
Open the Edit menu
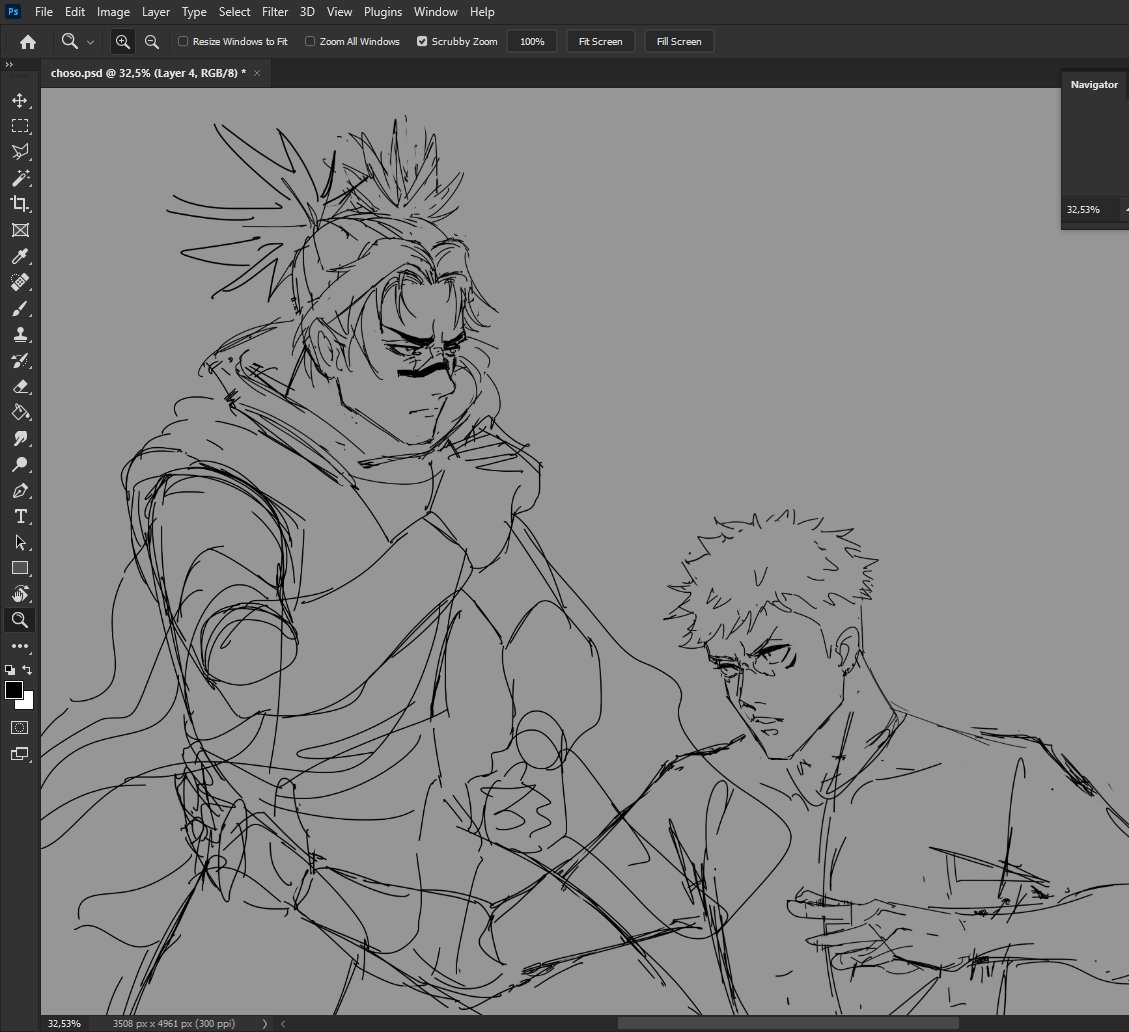[x=75, y=12]
